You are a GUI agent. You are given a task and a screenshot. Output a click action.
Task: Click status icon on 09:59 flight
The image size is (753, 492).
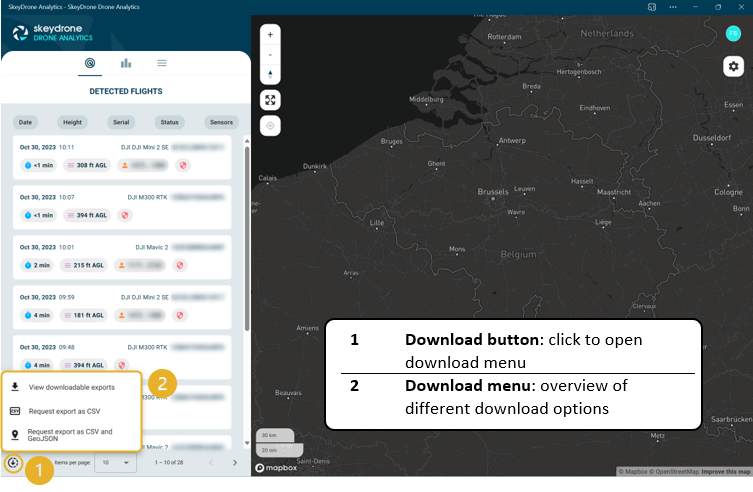[x=180, y=315]
